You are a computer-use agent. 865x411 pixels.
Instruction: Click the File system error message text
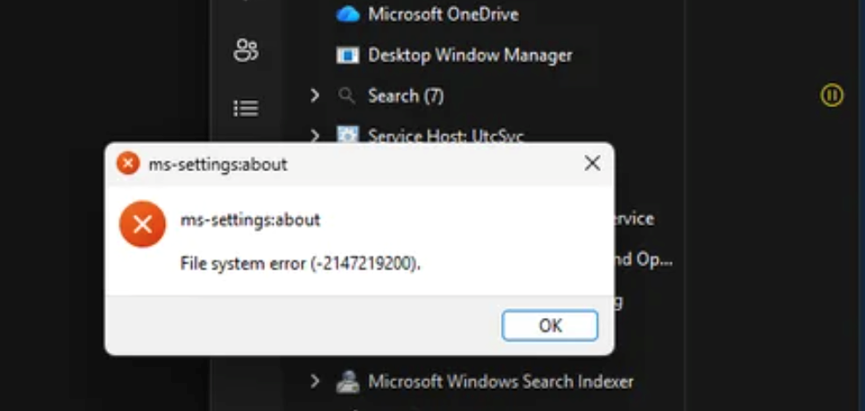[x=301, y=264]
